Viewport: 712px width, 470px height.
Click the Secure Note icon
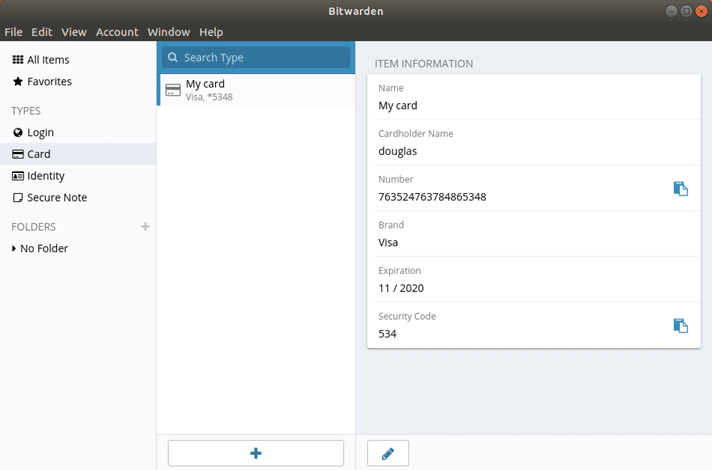[x=18, y=198]
